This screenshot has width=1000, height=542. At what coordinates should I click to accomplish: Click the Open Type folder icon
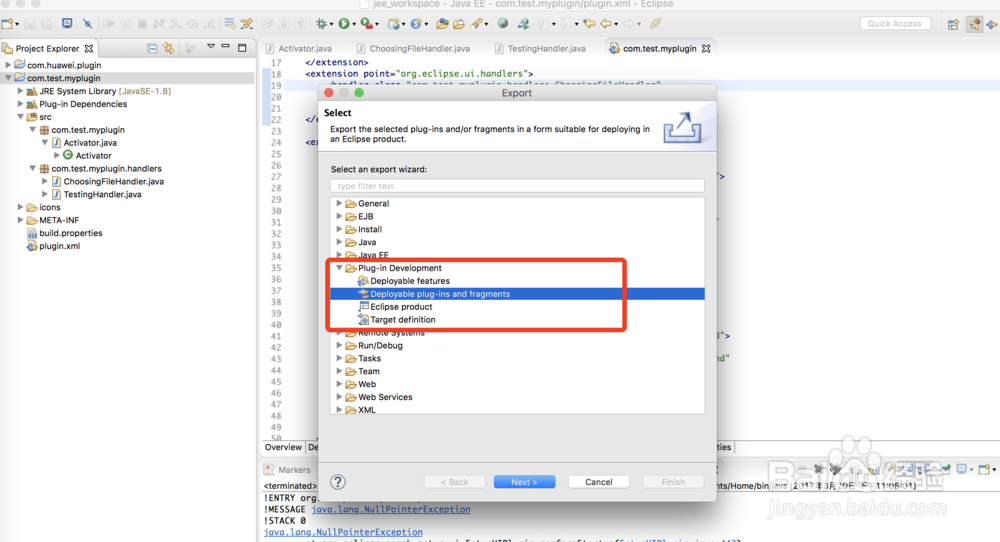(442, 24)
